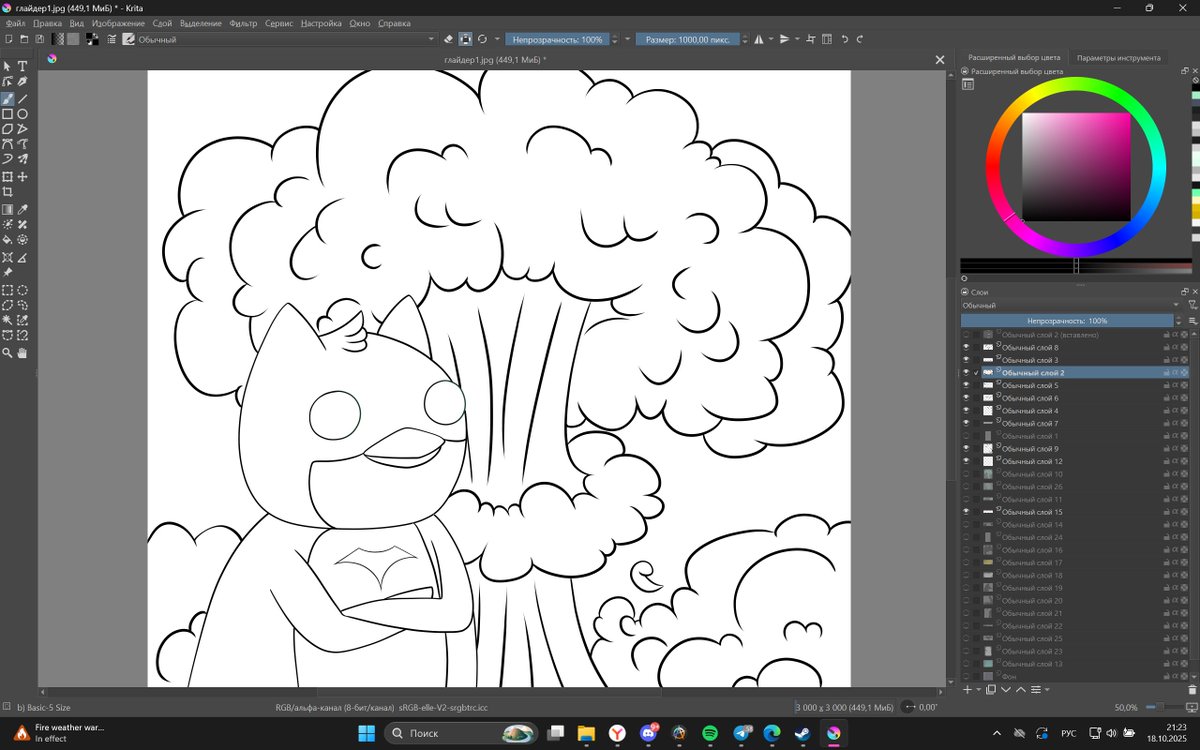This screenshot has width=1200, height=750.
Task: Select the Color Sampler eyedropper tool
Action: click(22, 210)
